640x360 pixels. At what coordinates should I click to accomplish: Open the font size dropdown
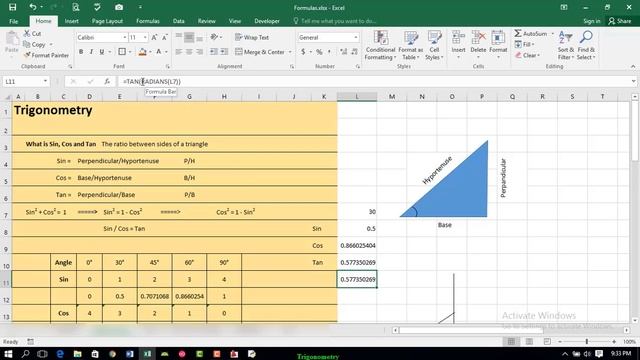tap(145, 38)
